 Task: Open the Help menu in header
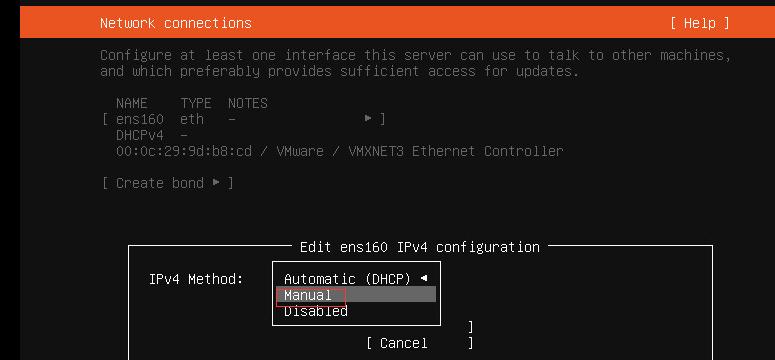click(x=699, y=23)
